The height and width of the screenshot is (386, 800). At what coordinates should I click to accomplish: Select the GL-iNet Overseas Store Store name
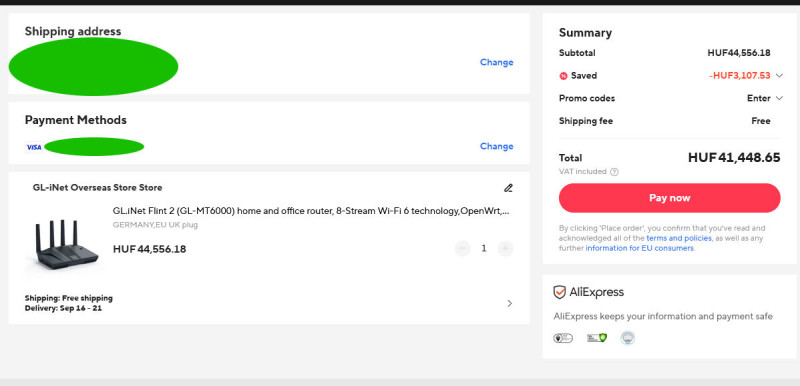[97, 188]
